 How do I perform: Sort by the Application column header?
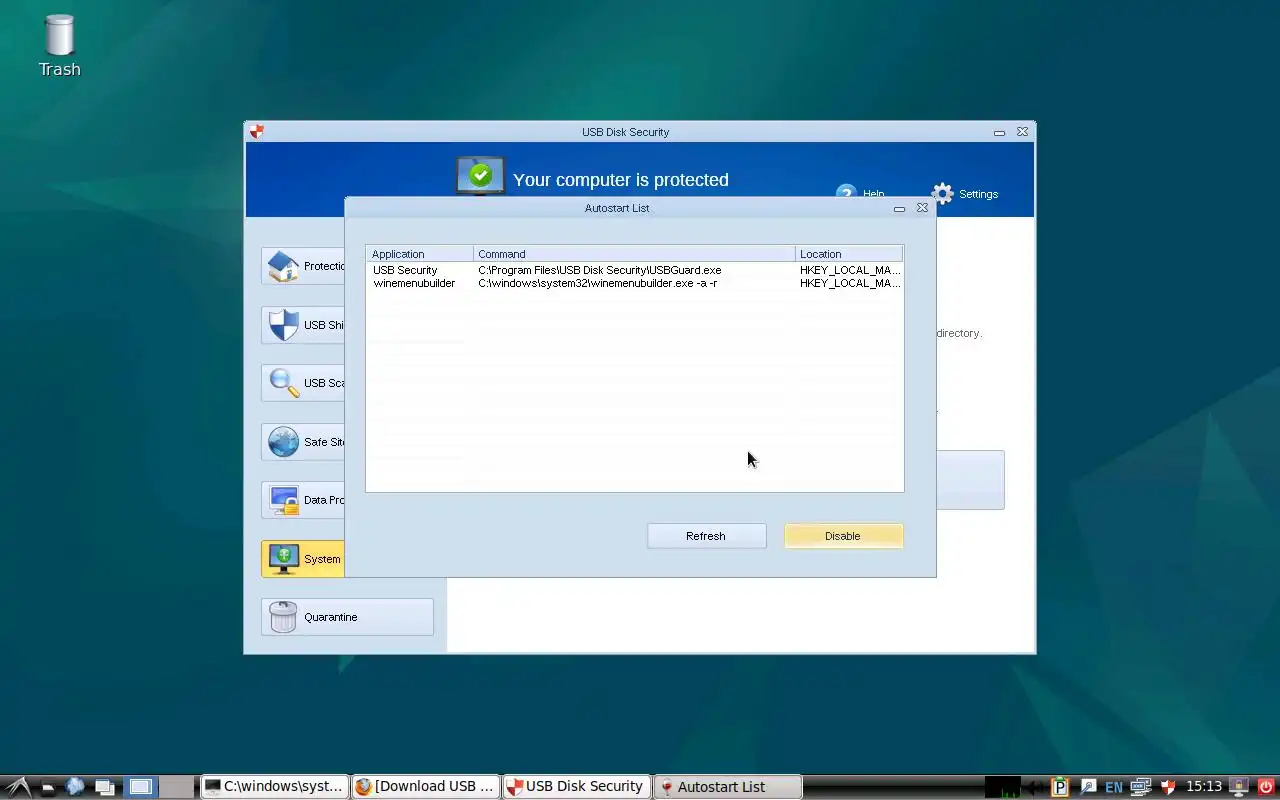pos(420,254)
